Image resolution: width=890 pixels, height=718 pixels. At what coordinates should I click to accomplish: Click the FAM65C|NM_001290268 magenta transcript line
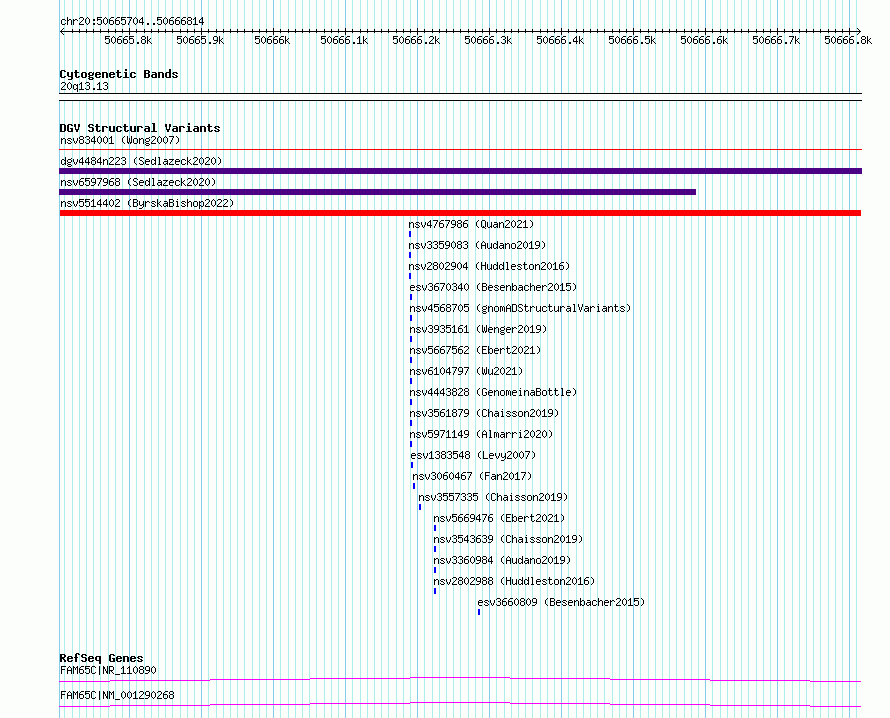(x=460, y=704)
